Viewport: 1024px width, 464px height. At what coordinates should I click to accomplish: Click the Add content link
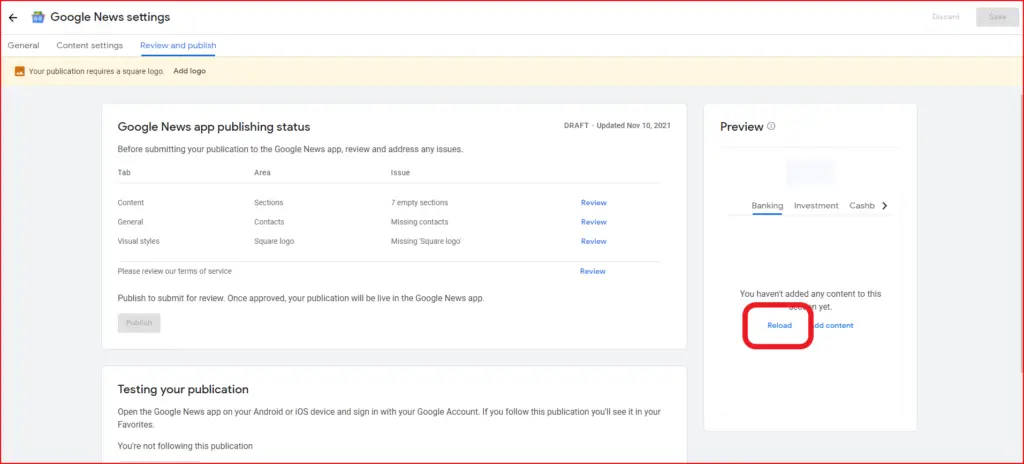click(832, 325)
